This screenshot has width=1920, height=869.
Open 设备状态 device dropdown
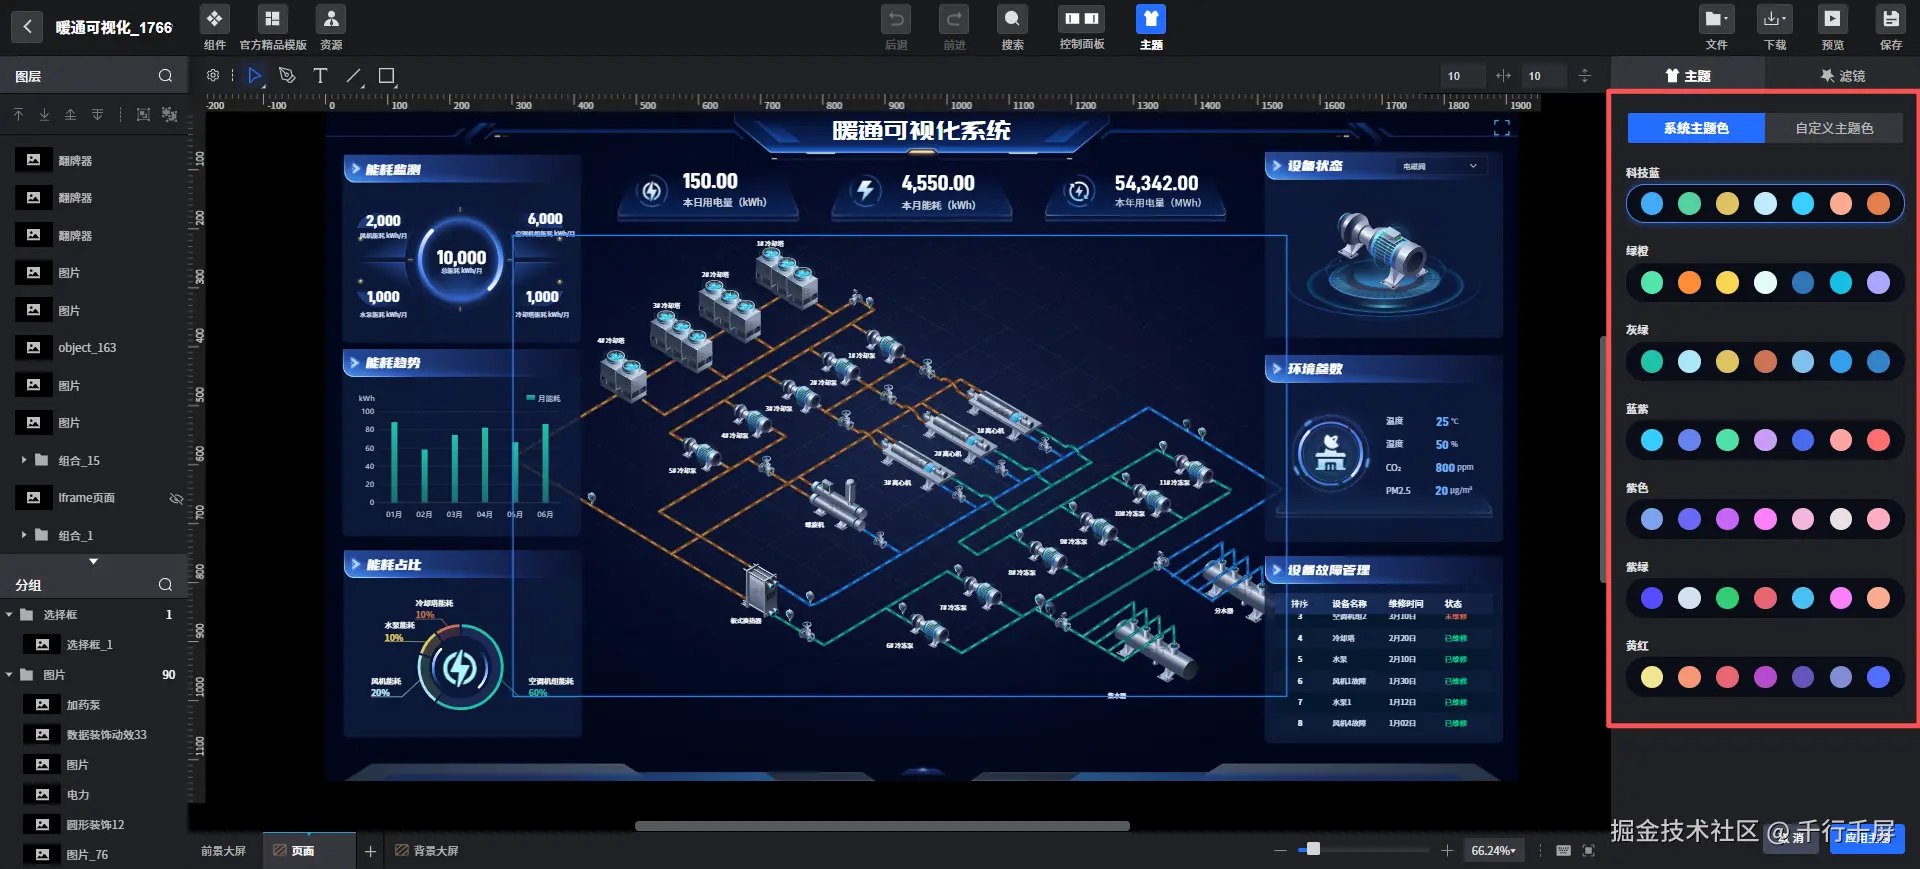(1440, 166)
